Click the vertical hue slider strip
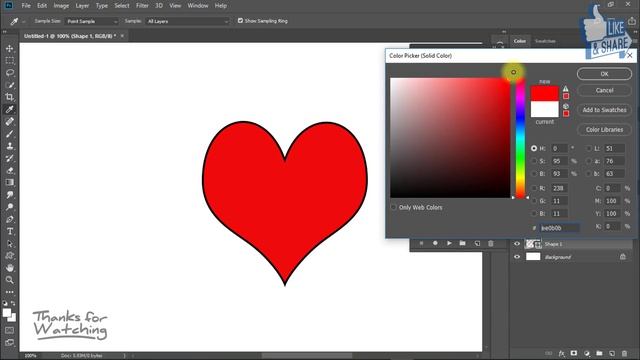This screenshot has width=640, height=360. click(x=520, y=138)
